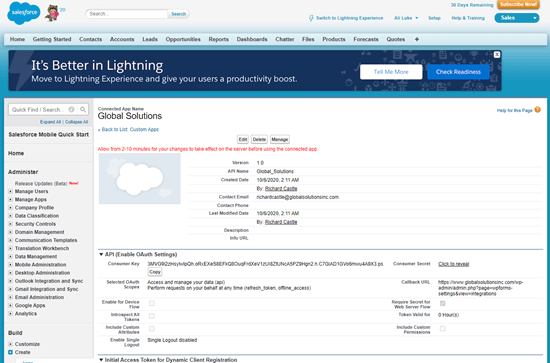
Task: Toggle Introspect All Tokens checkbox
Action: (152, 316)
